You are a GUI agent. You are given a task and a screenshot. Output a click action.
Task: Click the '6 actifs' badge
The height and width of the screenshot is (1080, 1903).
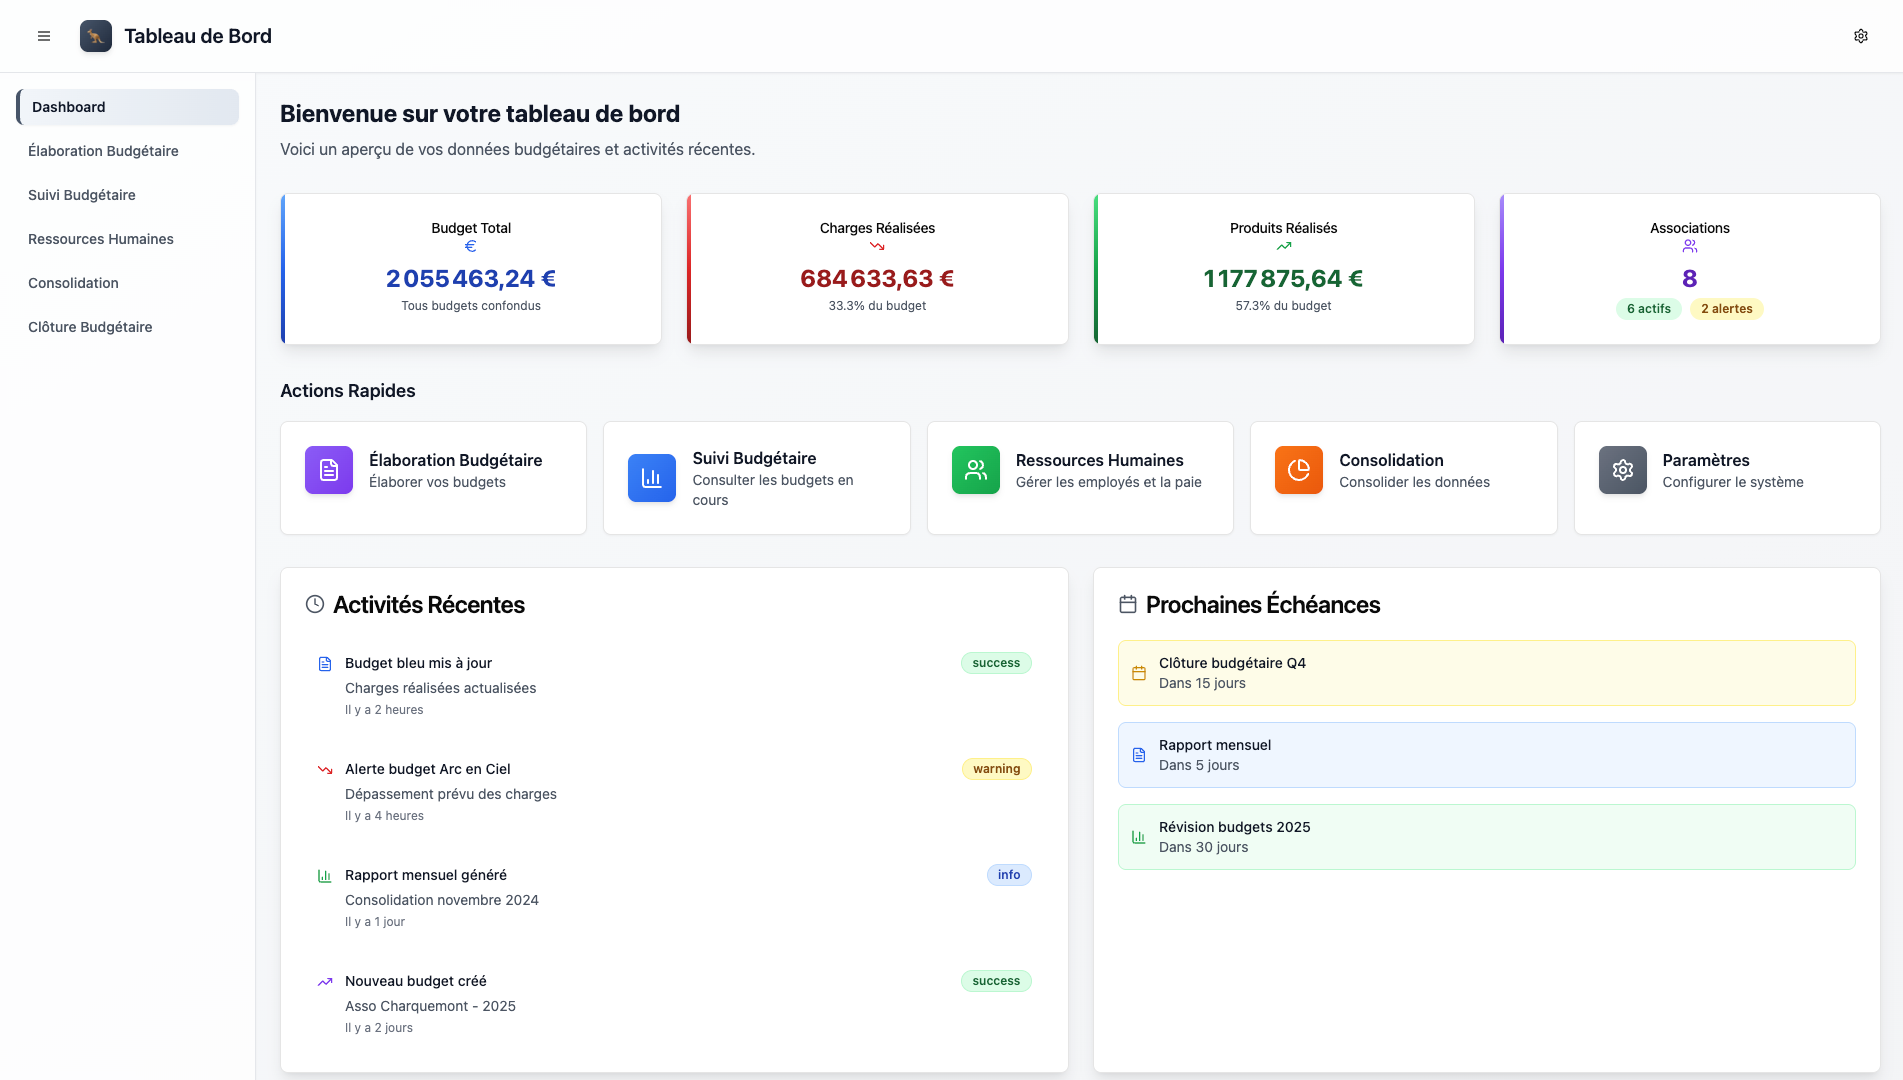[1648, 308]
